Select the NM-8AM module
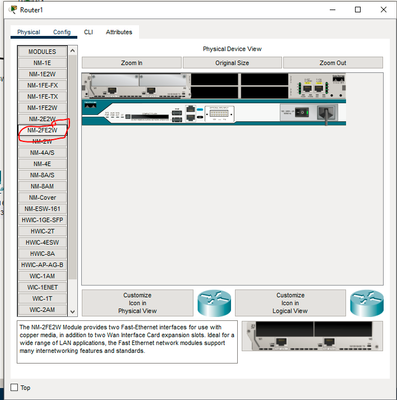 [x=42, y=186]
